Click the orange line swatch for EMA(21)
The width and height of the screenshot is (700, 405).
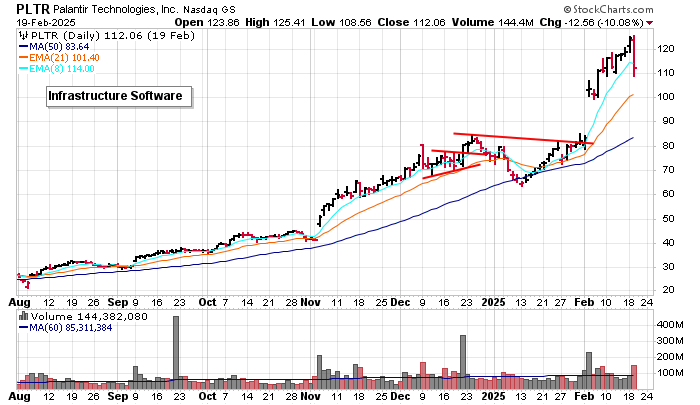pyautogui.click(x=24, y=58)
